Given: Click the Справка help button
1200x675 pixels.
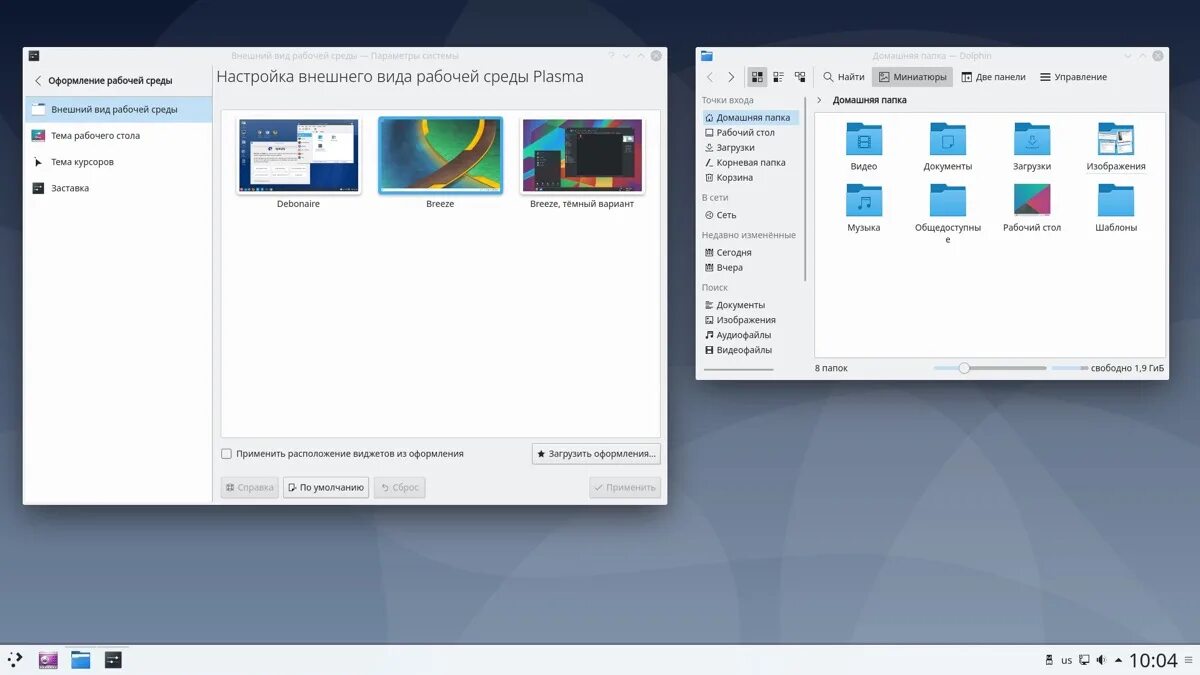Looking at the screenshot, I should pos(250,487).
